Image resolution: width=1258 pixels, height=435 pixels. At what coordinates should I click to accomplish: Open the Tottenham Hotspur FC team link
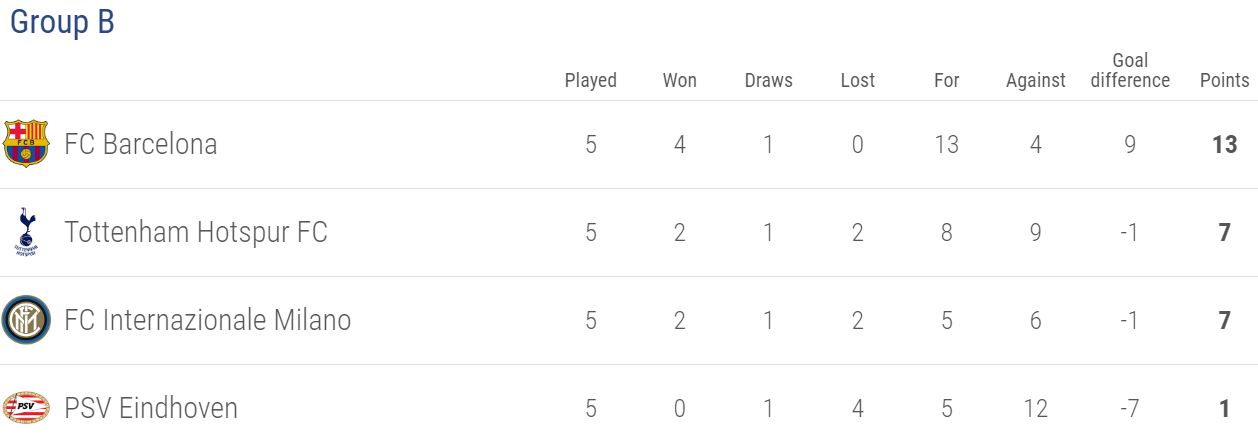(x=196, y=232)
